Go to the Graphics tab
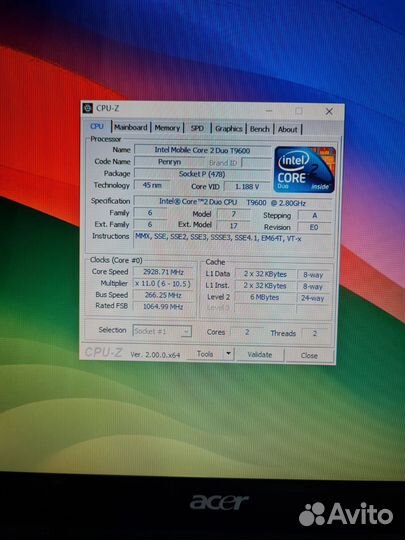 coord(229,129)
